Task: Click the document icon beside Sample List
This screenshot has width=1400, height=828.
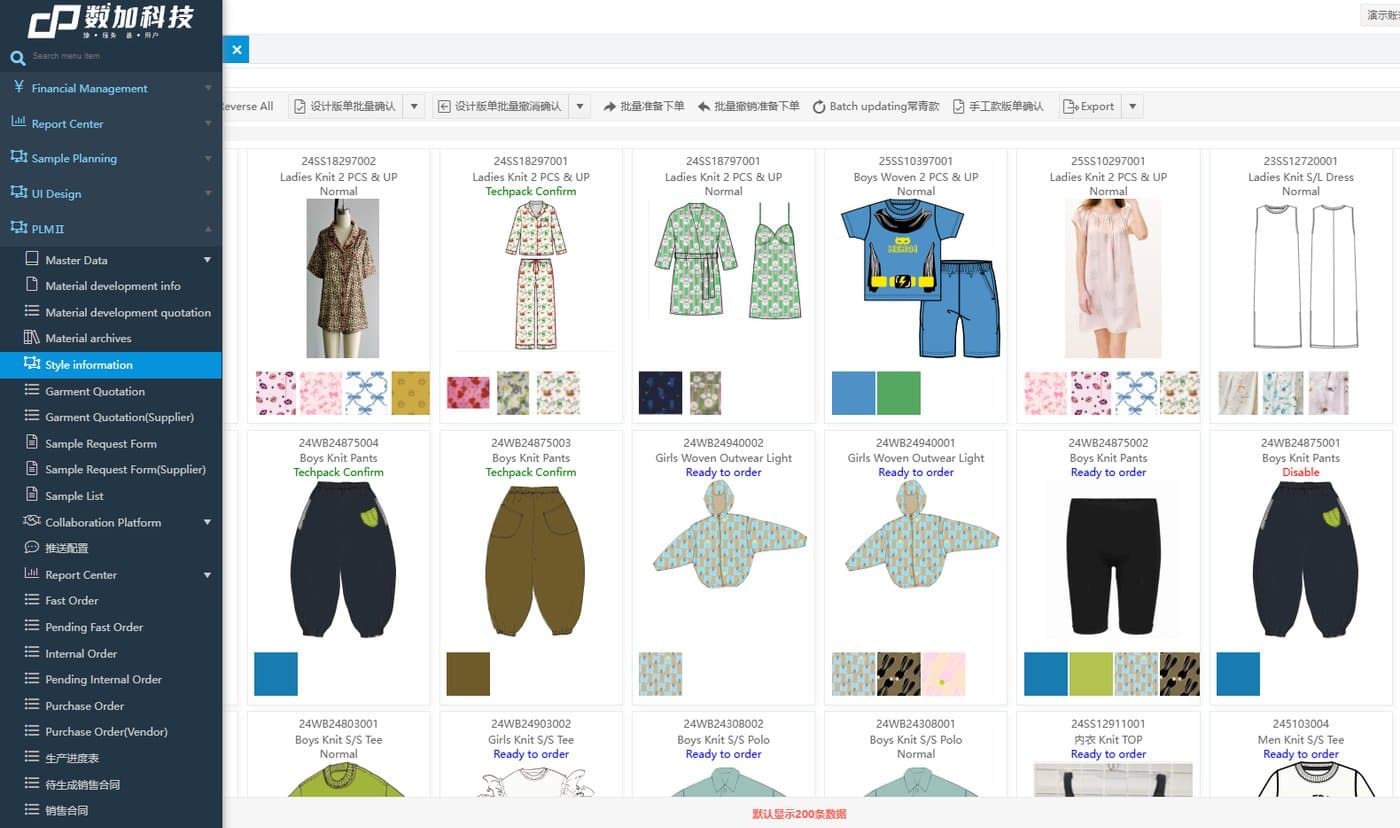Action: [32, 495]
